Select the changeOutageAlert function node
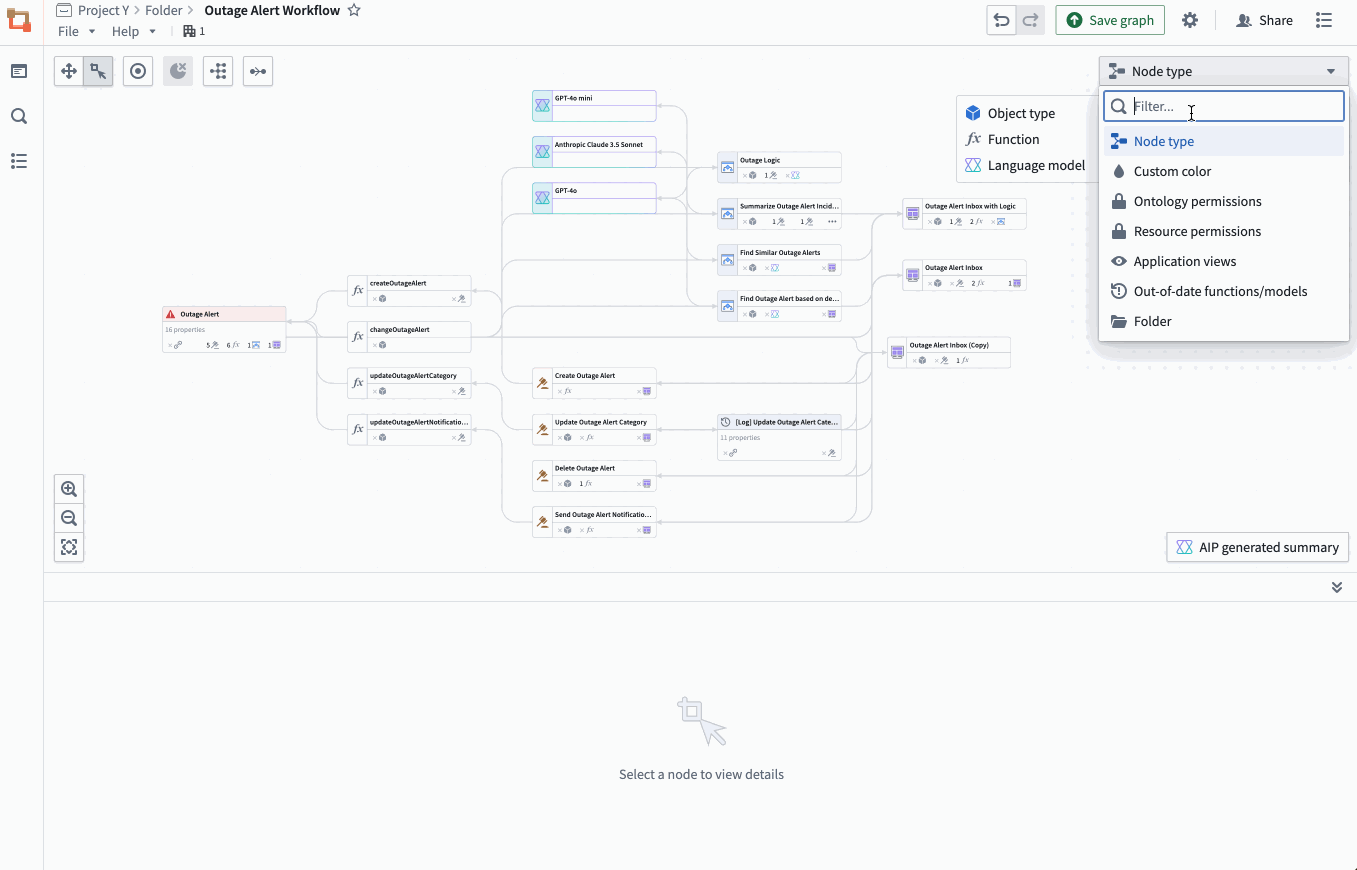The image size is (1357, 870). pos(409,337)
